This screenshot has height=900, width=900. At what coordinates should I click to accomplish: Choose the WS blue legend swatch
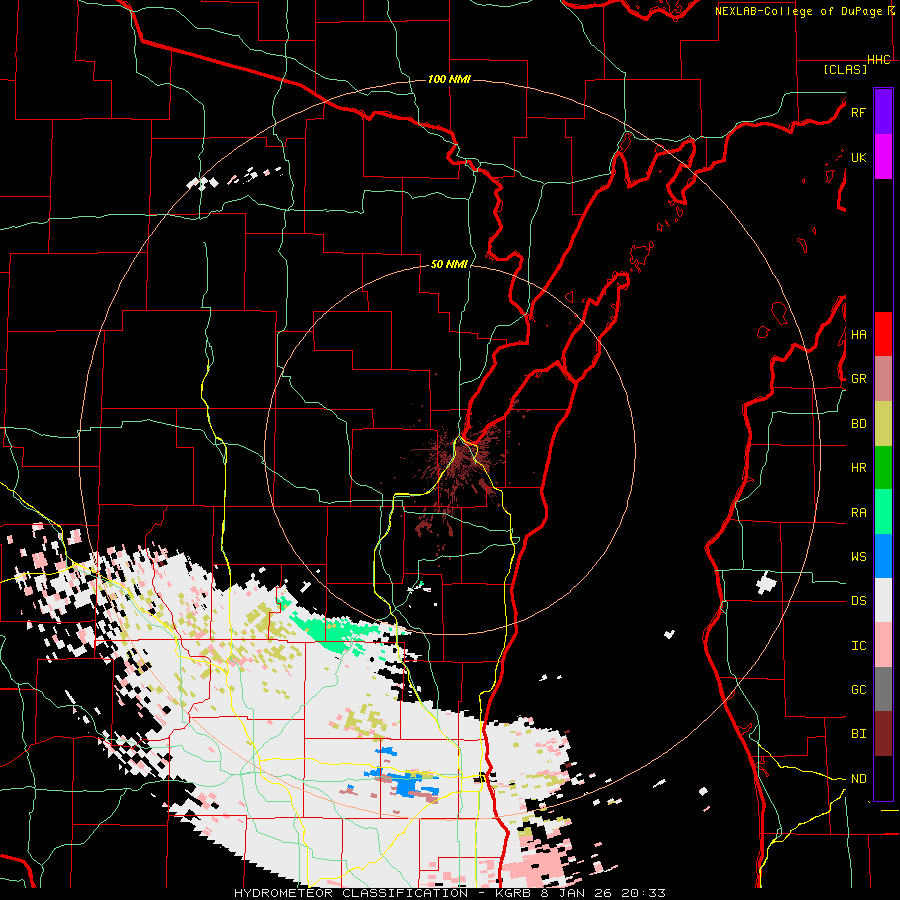[x=883, y=556]
